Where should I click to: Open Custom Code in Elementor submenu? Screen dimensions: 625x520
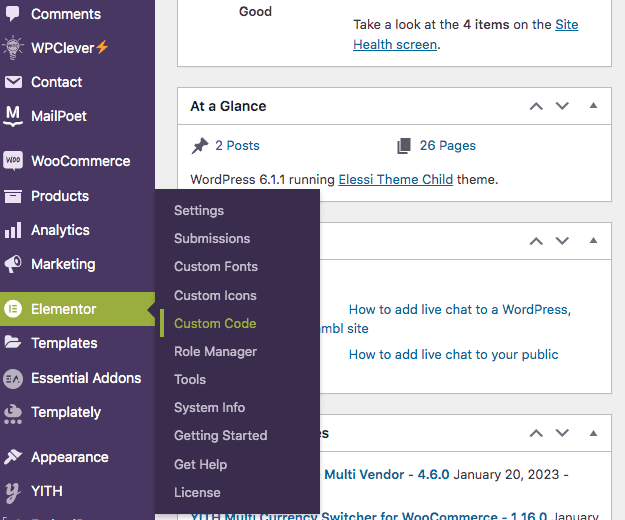tap(215, 324)
